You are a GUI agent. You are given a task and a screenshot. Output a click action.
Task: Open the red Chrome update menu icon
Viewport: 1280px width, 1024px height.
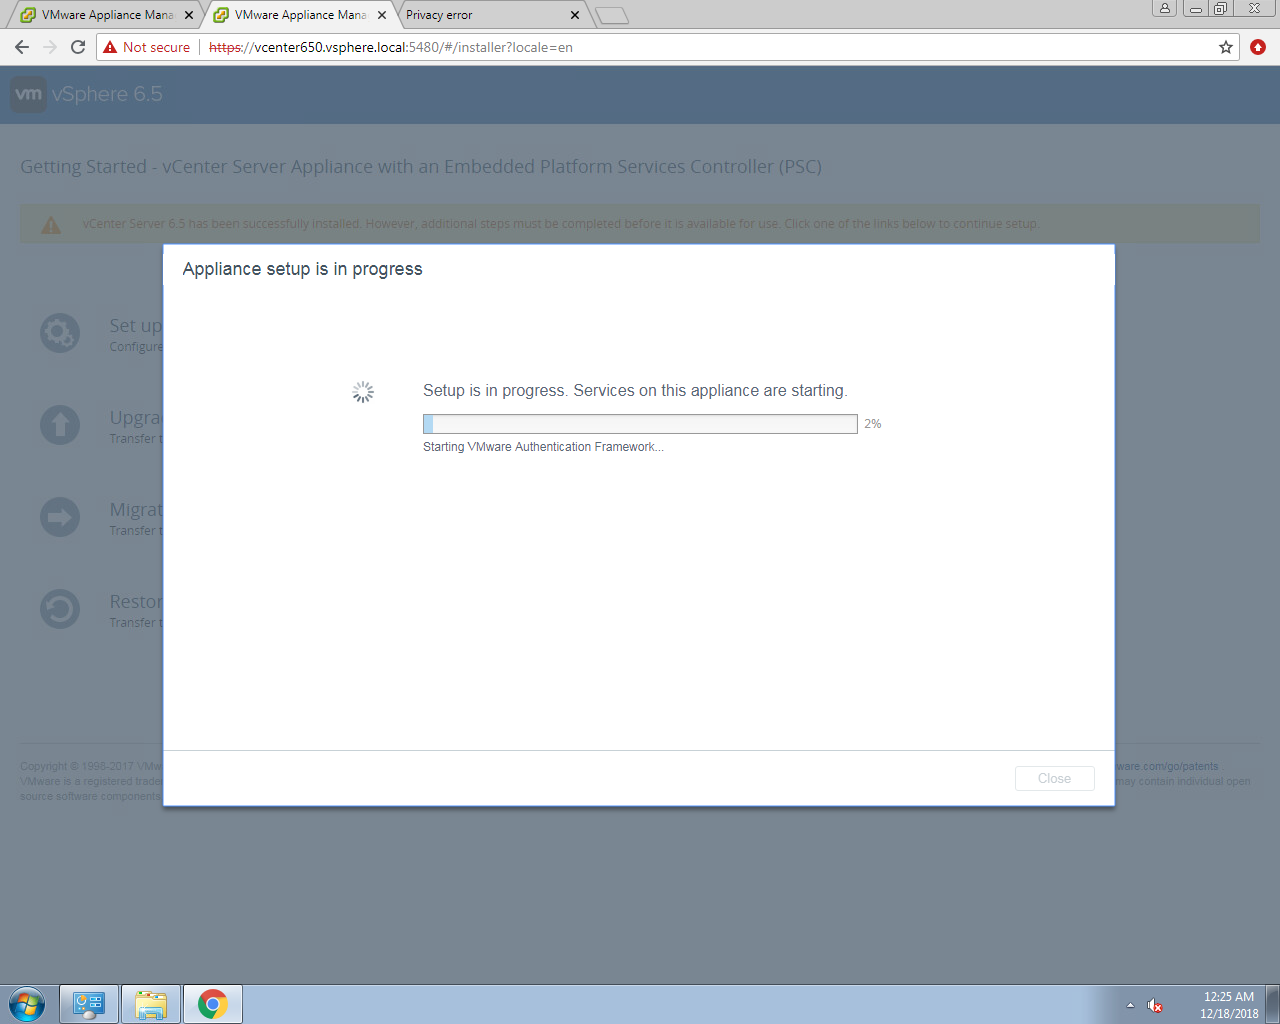(x=1258, y=47)
